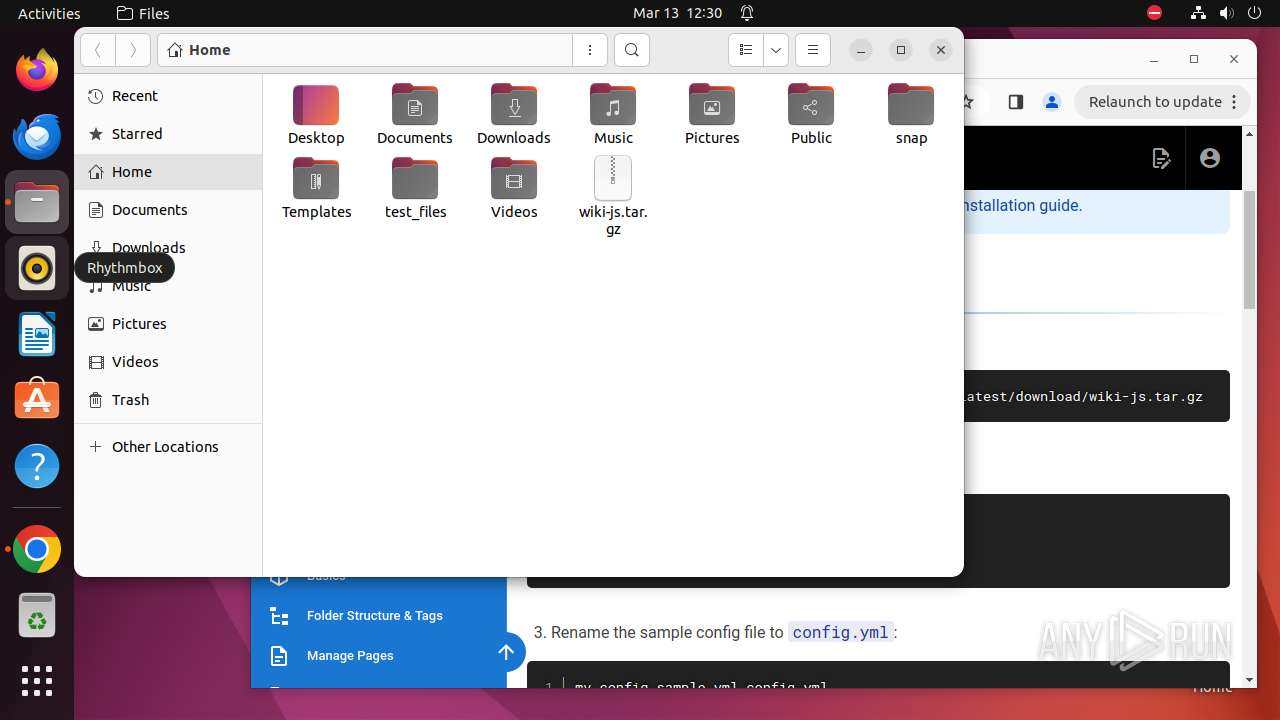Image resolution: width=1280 pixels, height=720 pixels.
Task: Click the Google Chrome dock icon
Action: point(37,550)
